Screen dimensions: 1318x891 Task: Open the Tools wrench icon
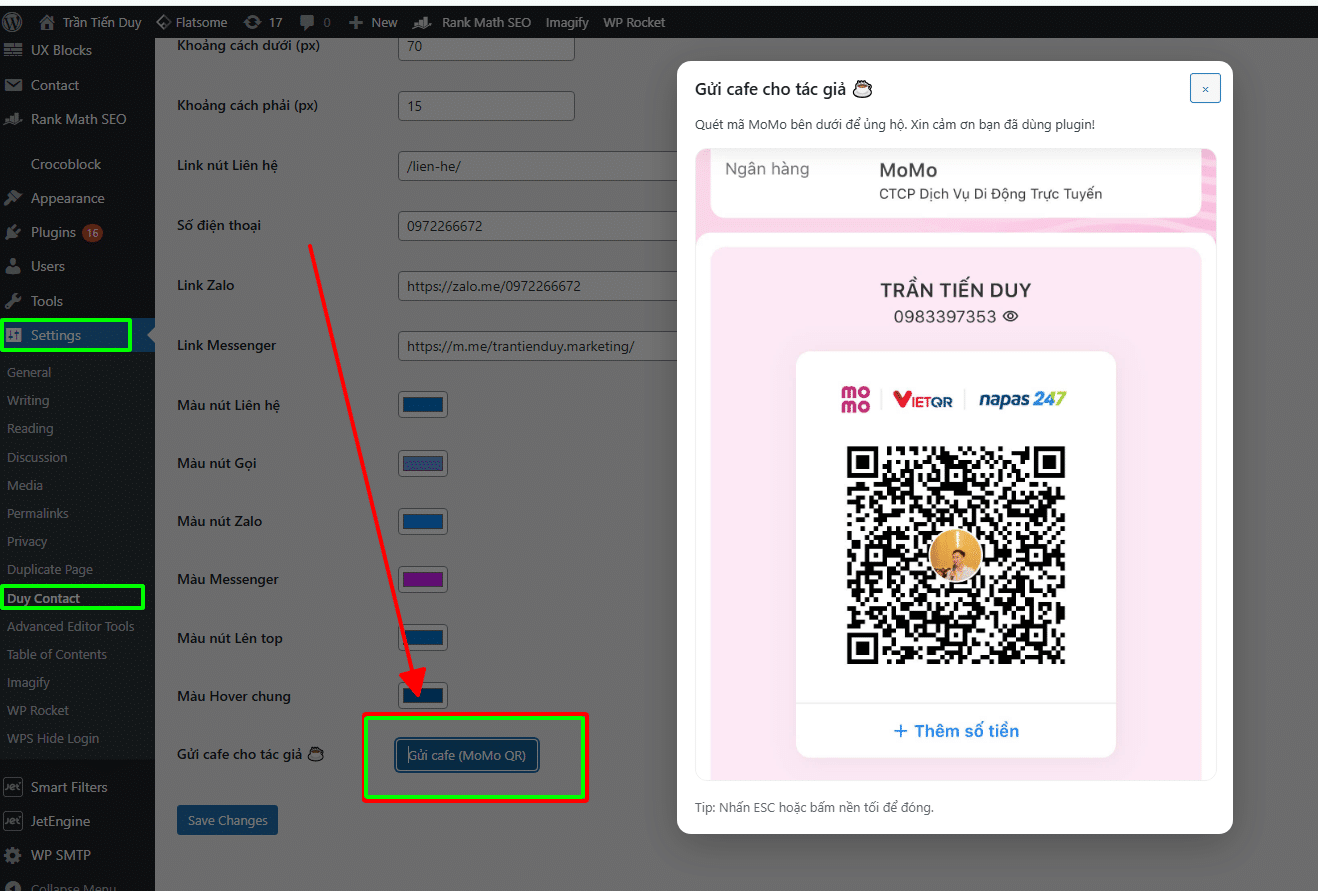pyautogui.click(x=14, y=301)
